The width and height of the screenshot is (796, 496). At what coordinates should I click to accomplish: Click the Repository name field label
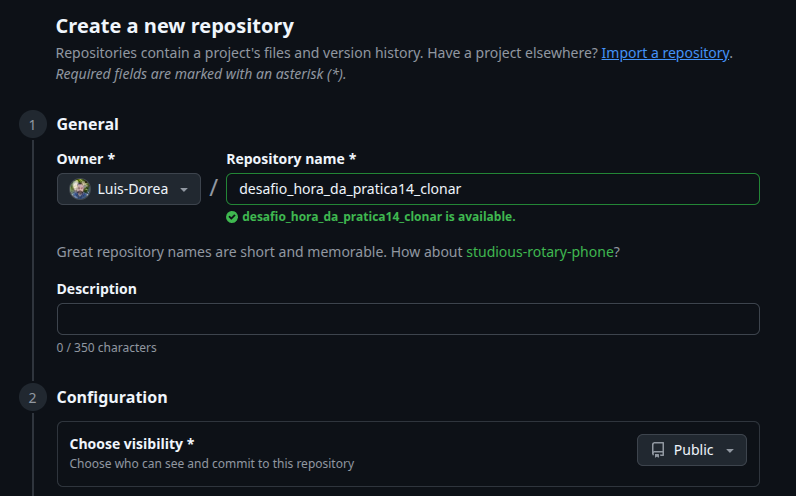click(x=291, y=159)
